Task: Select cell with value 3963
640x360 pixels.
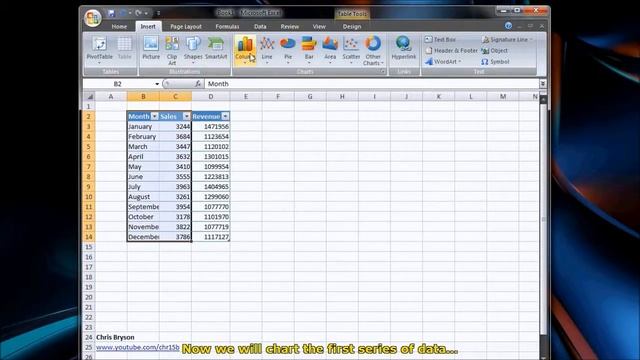Action: (x=175, y=187)
